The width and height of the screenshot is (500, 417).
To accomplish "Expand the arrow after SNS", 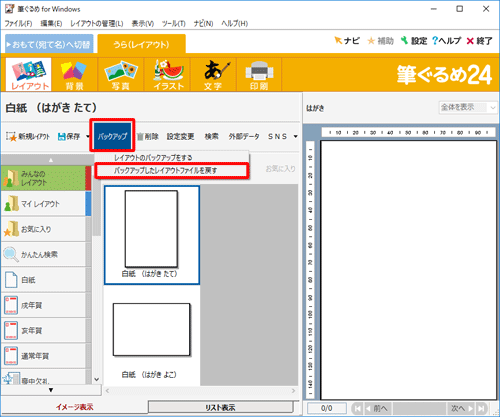I will click(x=295, y=136).
